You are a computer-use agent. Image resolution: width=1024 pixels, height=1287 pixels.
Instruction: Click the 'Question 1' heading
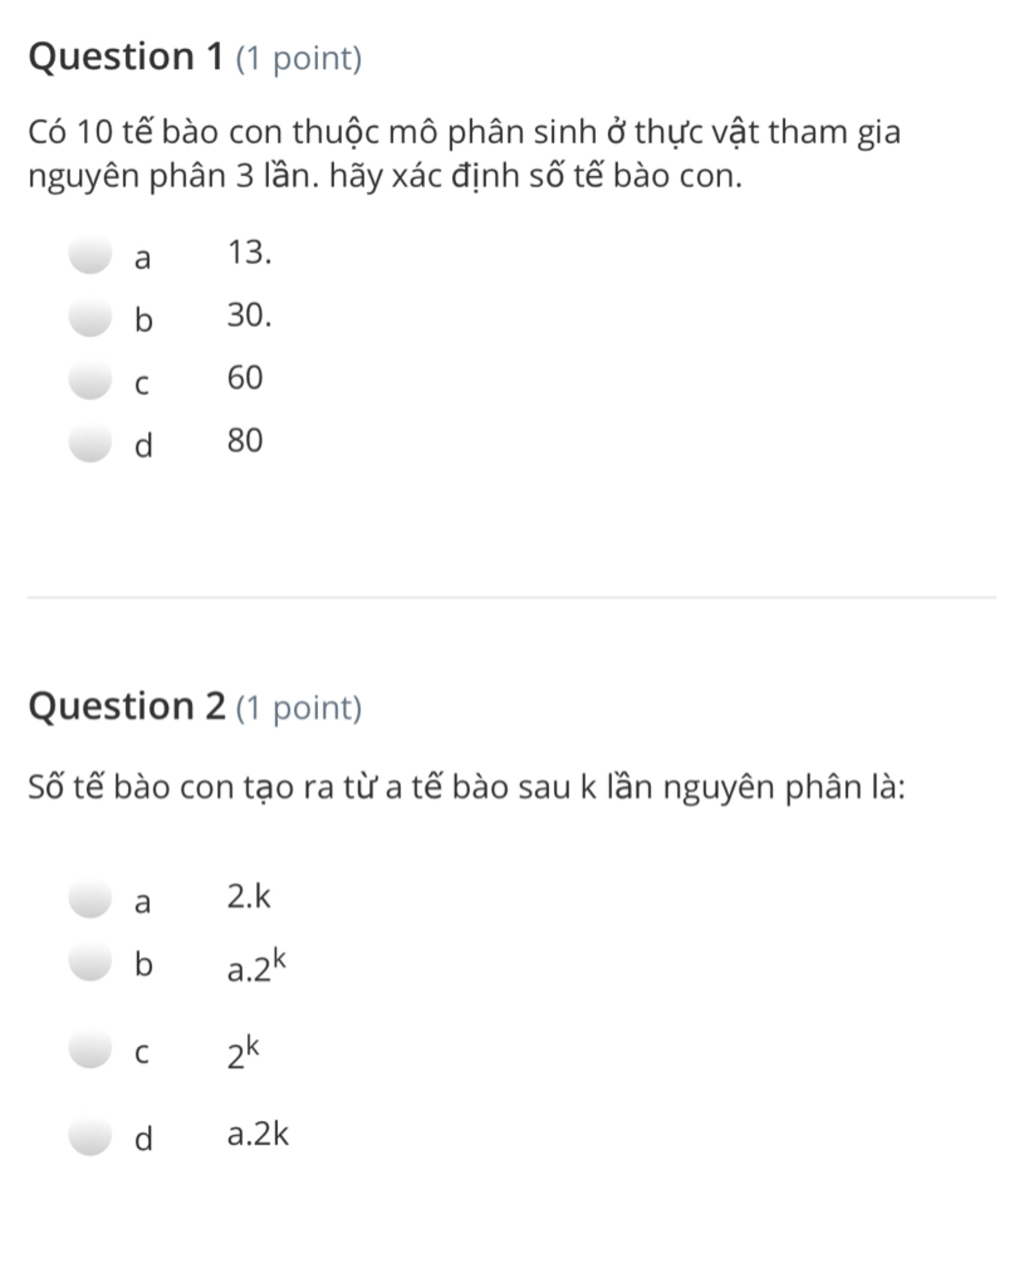coord(126,58)
